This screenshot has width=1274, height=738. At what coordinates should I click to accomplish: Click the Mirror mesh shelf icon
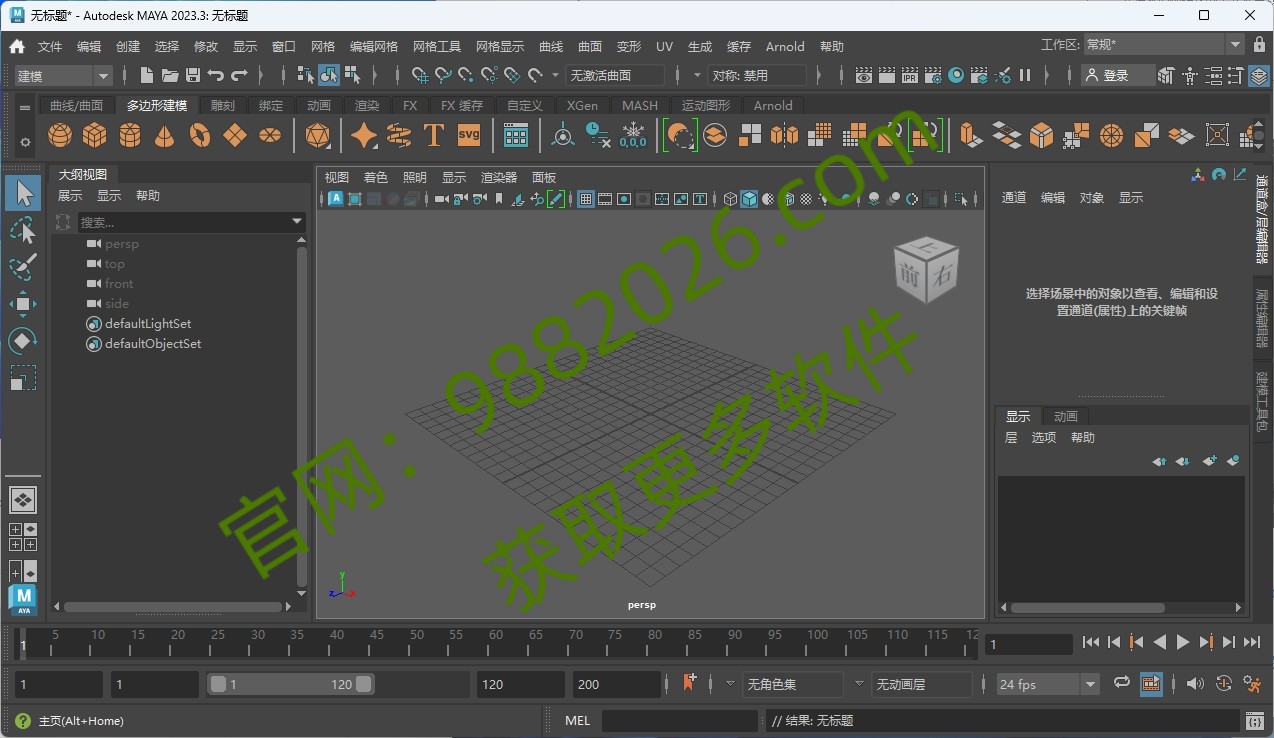pos(785,135)
